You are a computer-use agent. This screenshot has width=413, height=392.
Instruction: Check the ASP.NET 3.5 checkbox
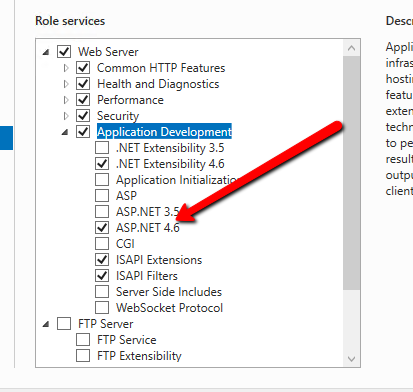(102, 212)
